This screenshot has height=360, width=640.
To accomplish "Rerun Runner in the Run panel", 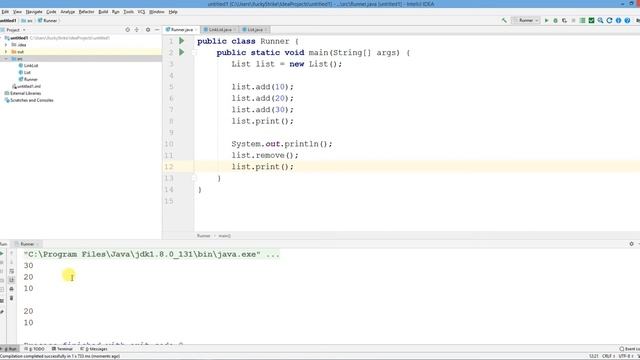I will [2, 253].
